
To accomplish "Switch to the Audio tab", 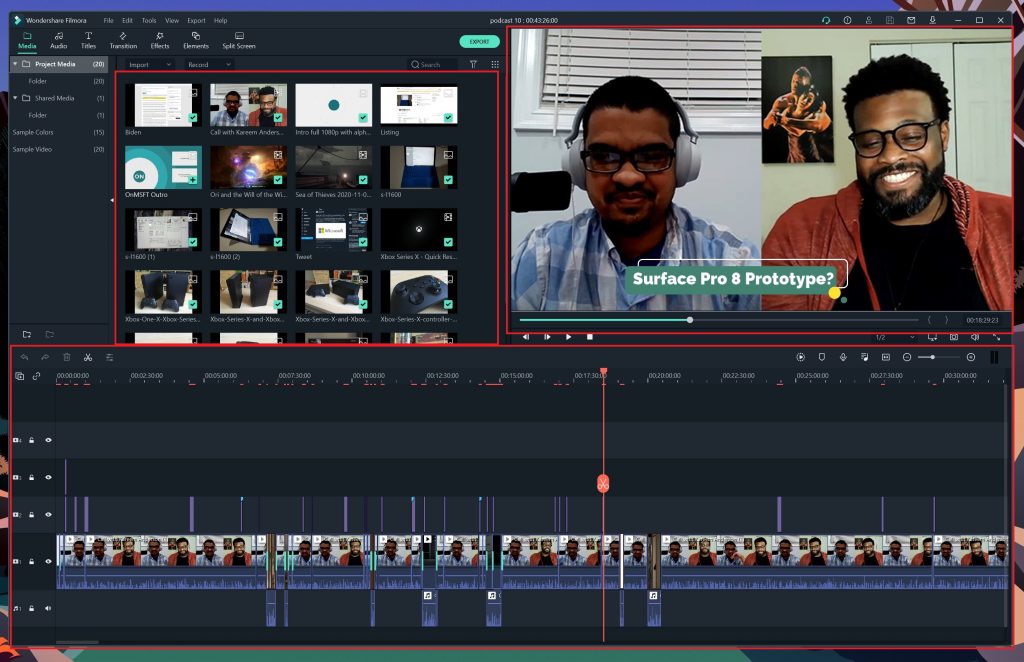I will 59,40.
